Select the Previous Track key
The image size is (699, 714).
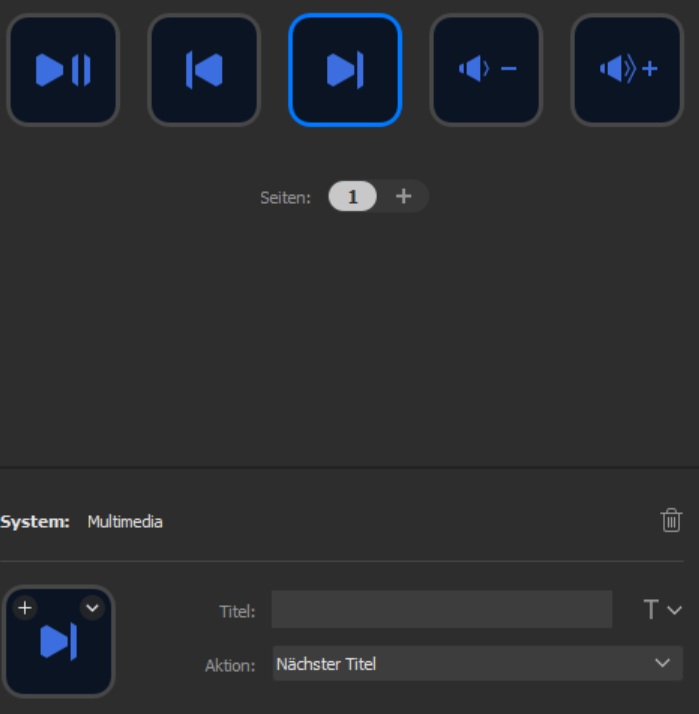(x=204, y=70)
